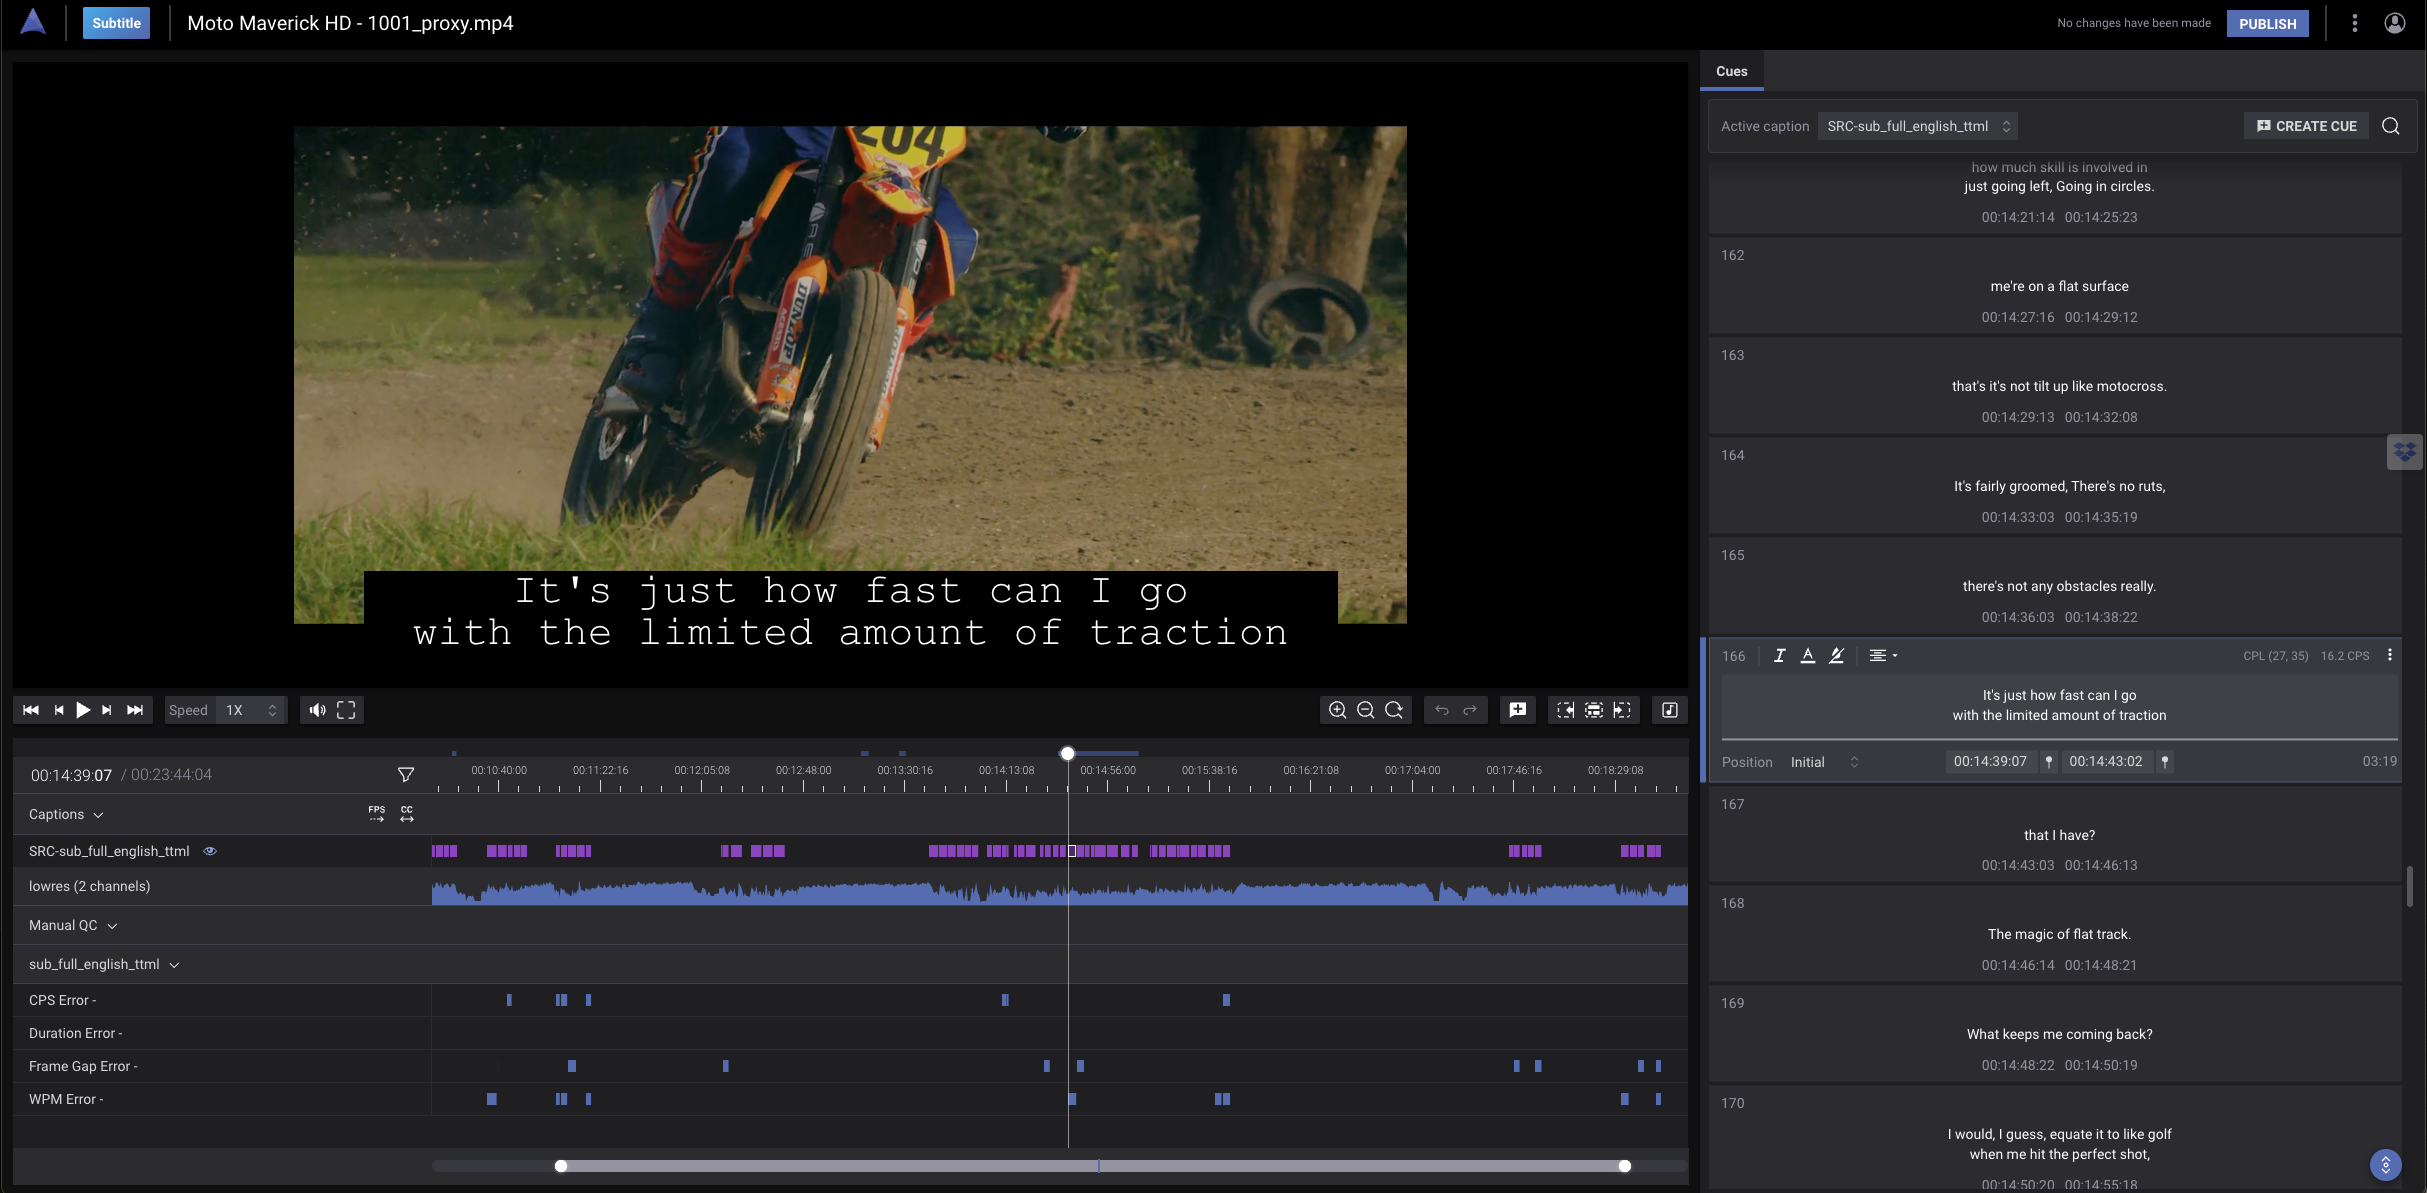This screenshot has width=2427, height=1193.
Task: Click the CREATE CUE button
Action: [x=2306, y=126]
